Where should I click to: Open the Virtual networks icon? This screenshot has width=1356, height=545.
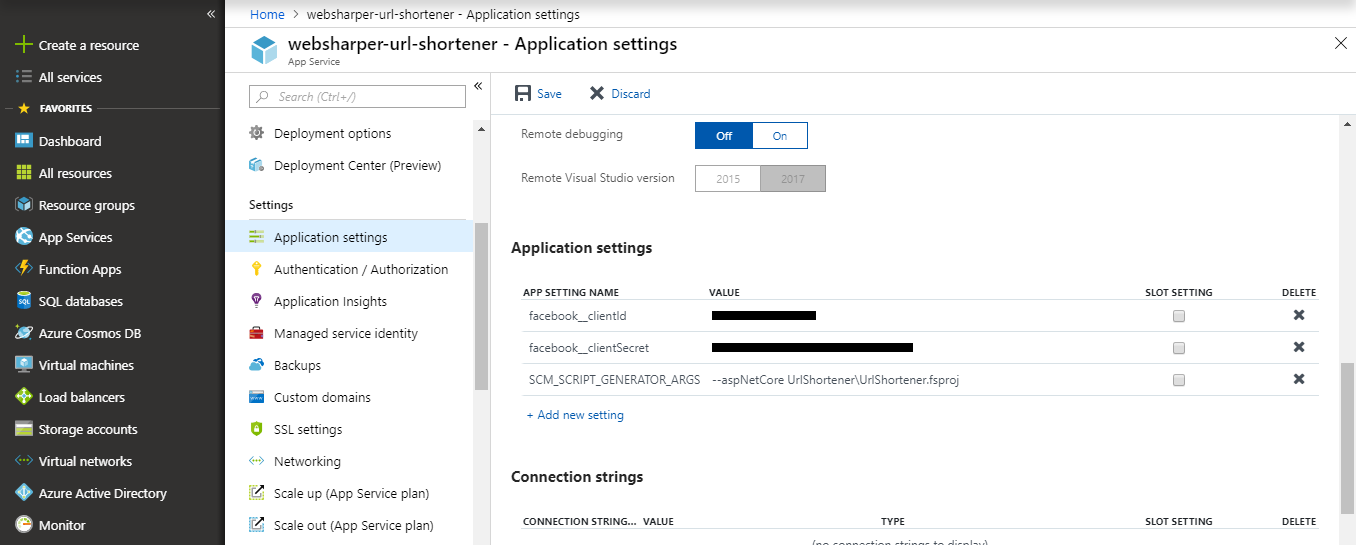click(24, 461)
